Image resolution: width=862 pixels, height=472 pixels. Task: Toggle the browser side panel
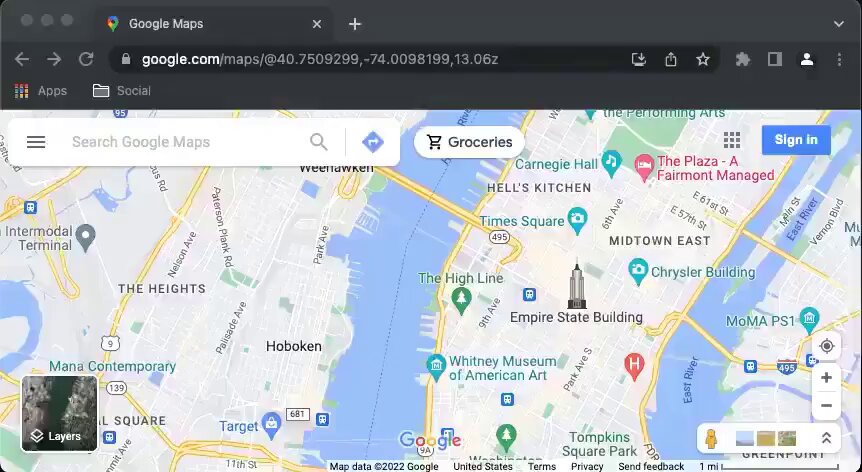[x=775, y=59]
